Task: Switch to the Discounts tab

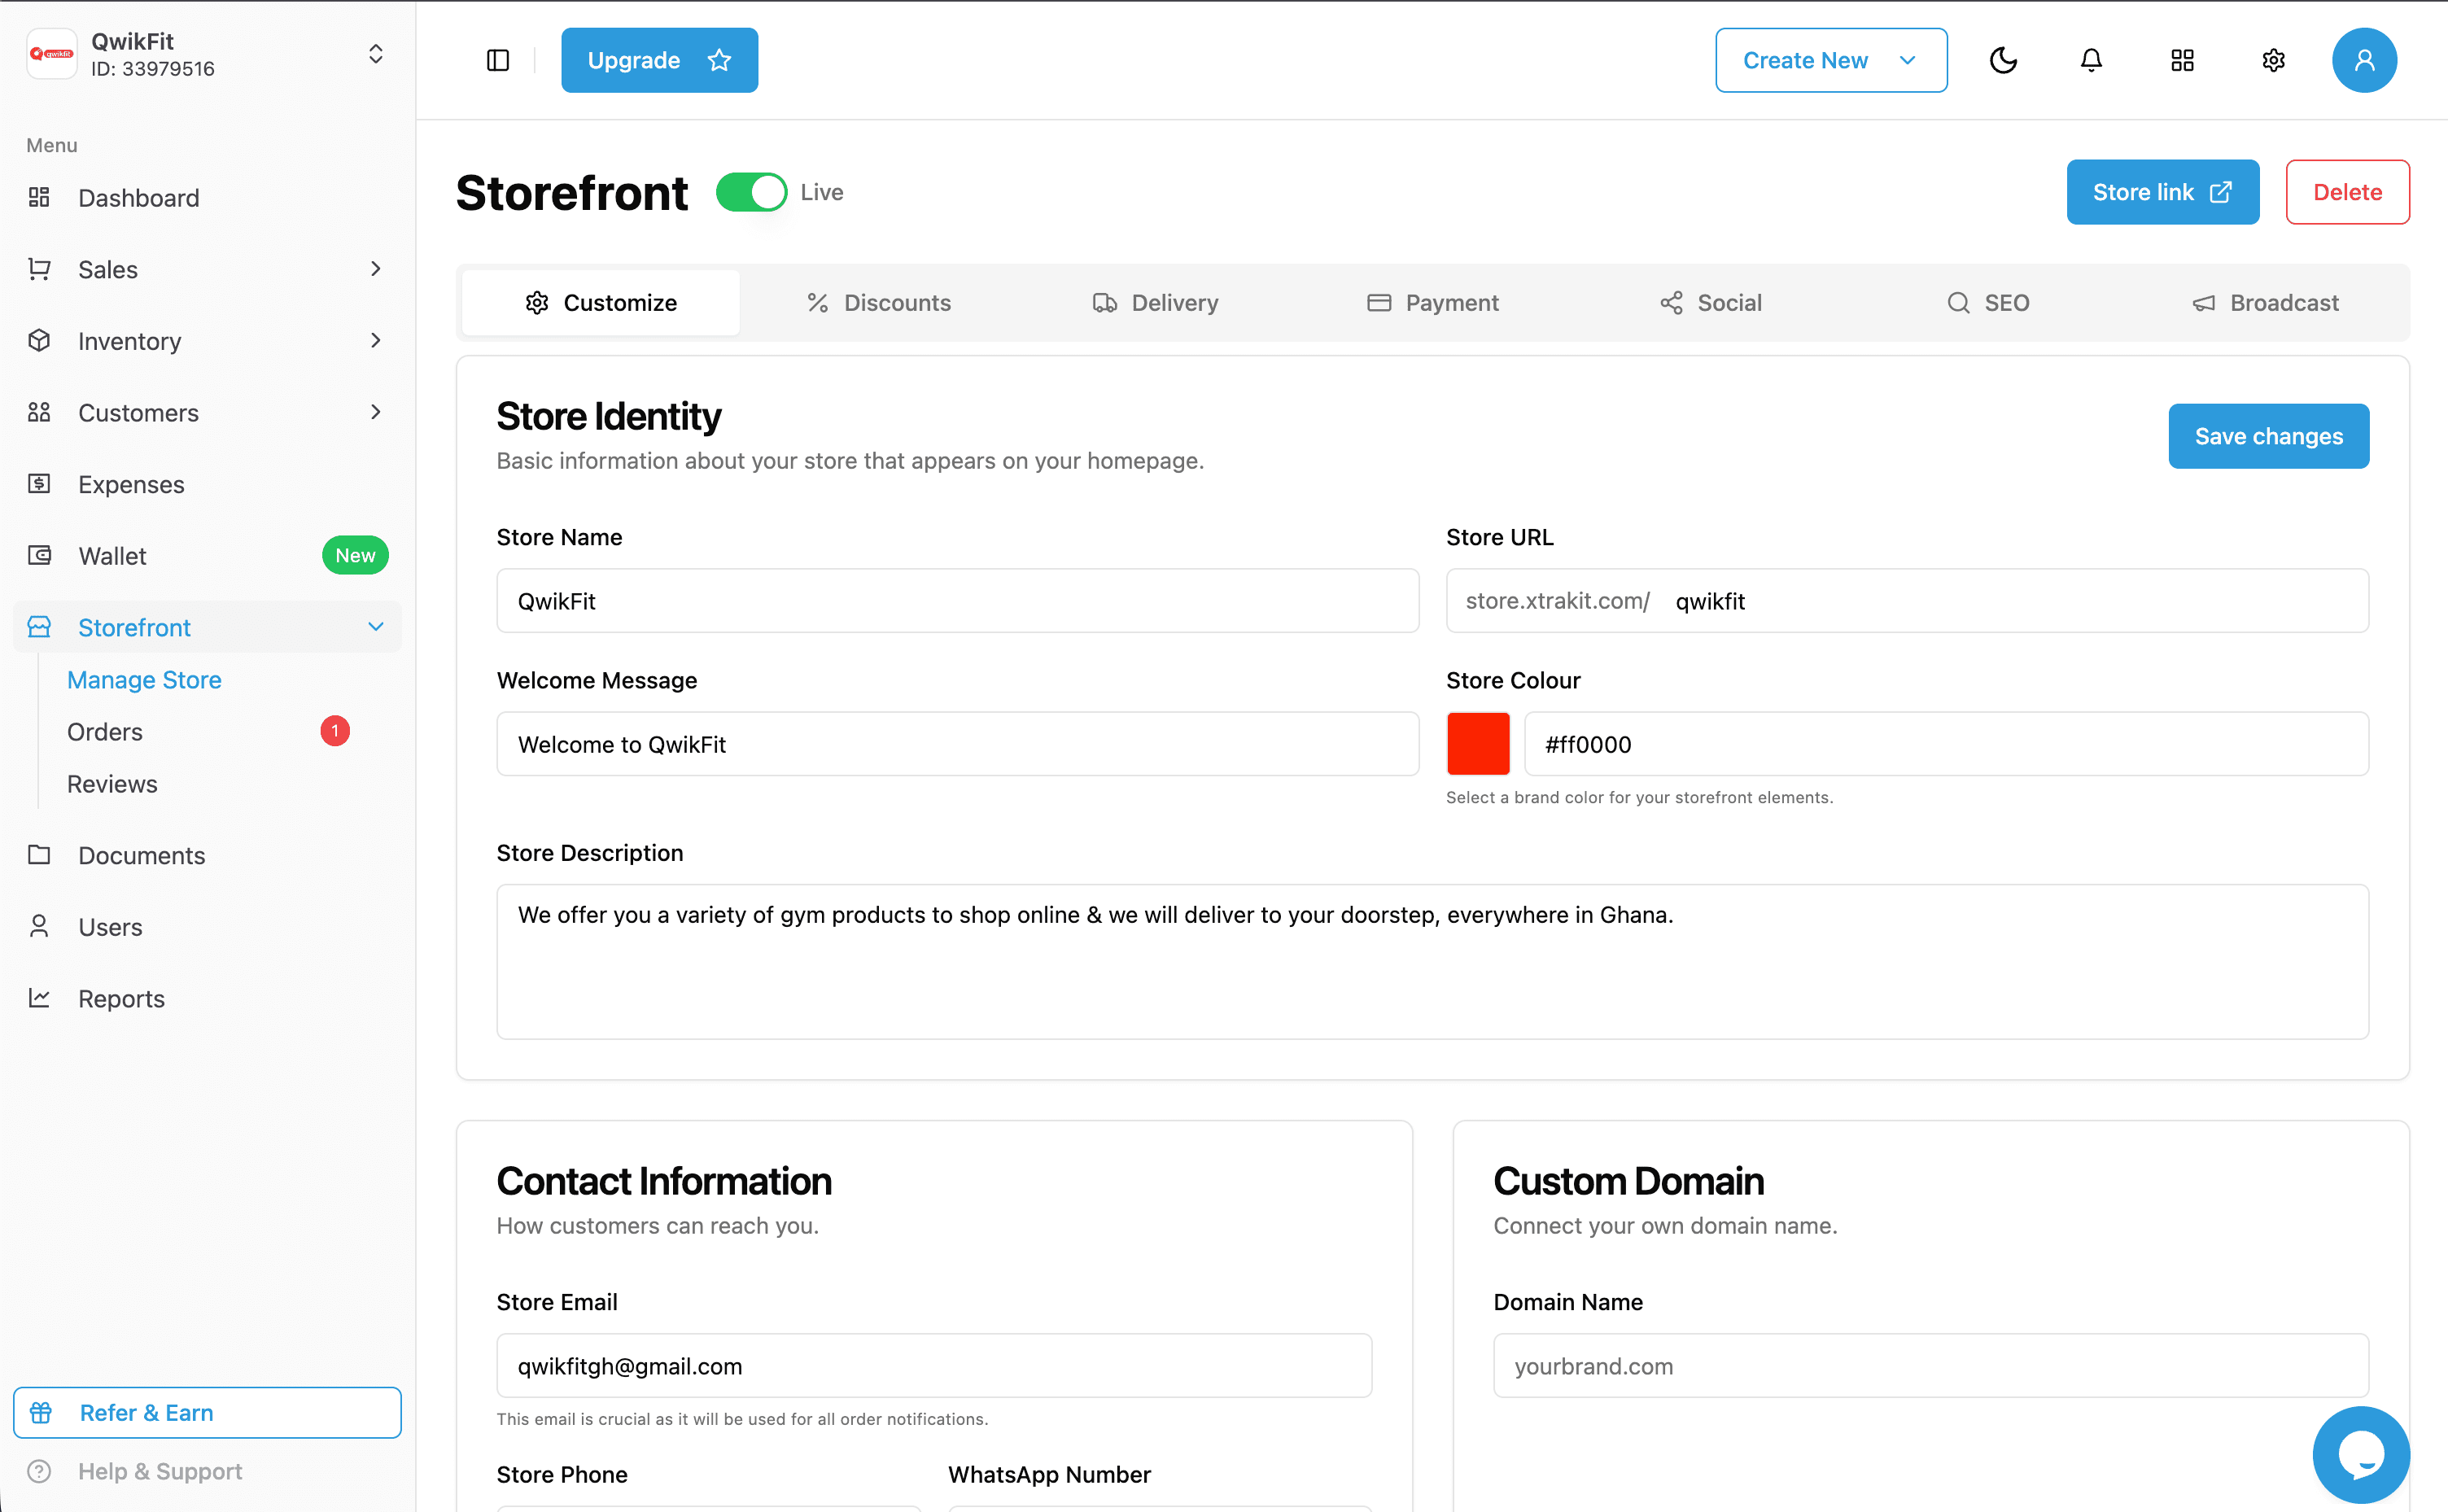Action: (878, 303)
